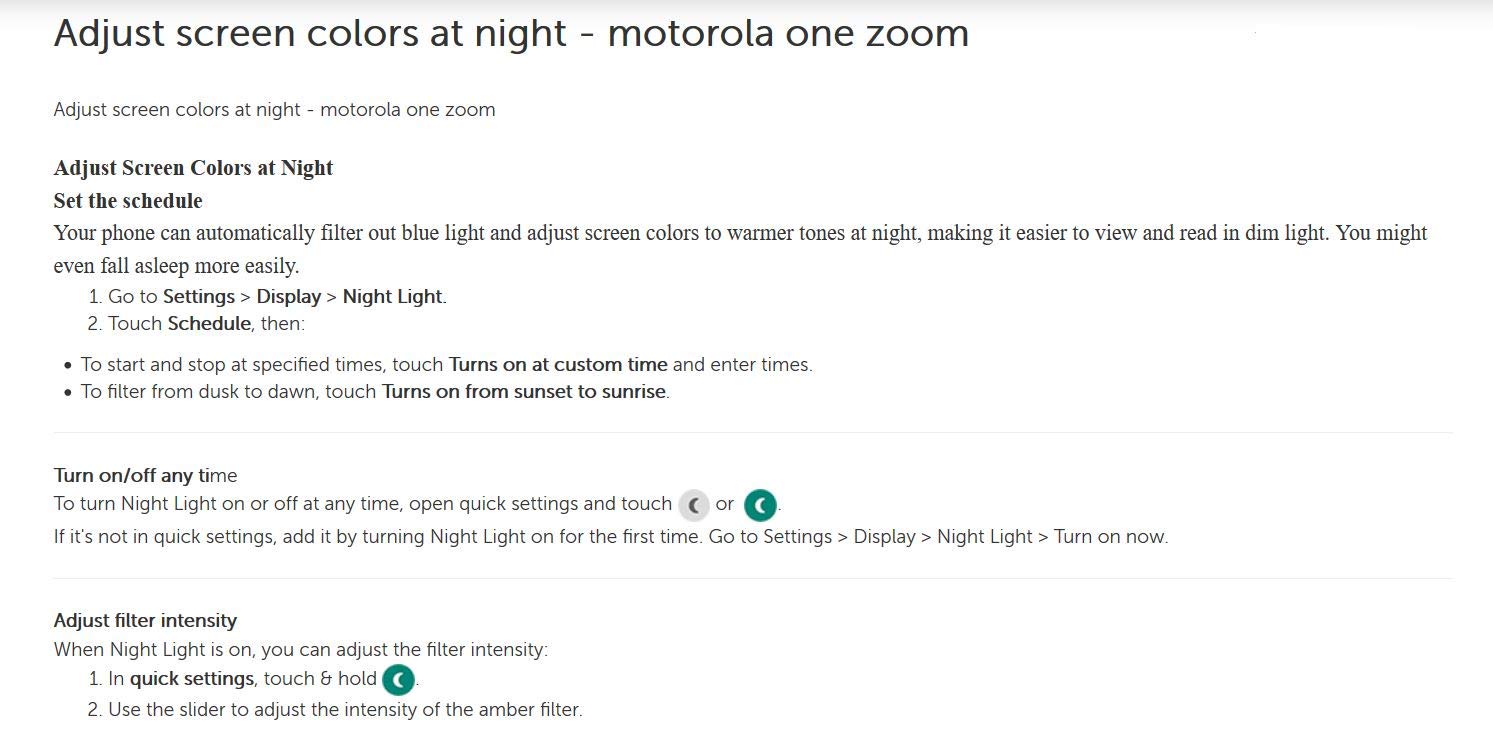Click the "Adjust filter intensity" heading
This screenshot has width=1493, height=729.
tap(145, 620)
